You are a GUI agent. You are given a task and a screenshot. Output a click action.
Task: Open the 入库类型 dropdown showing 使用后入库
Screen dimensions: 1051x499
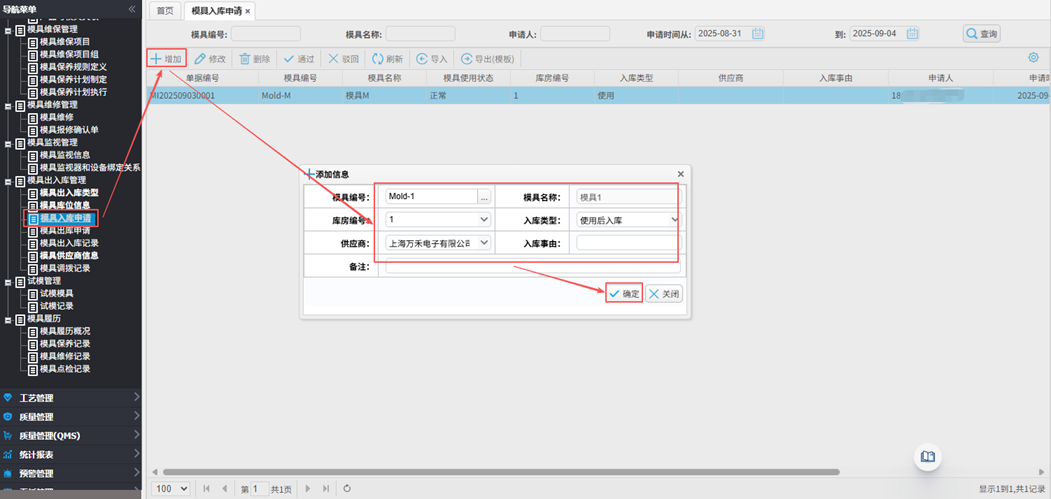coord(674,220)
